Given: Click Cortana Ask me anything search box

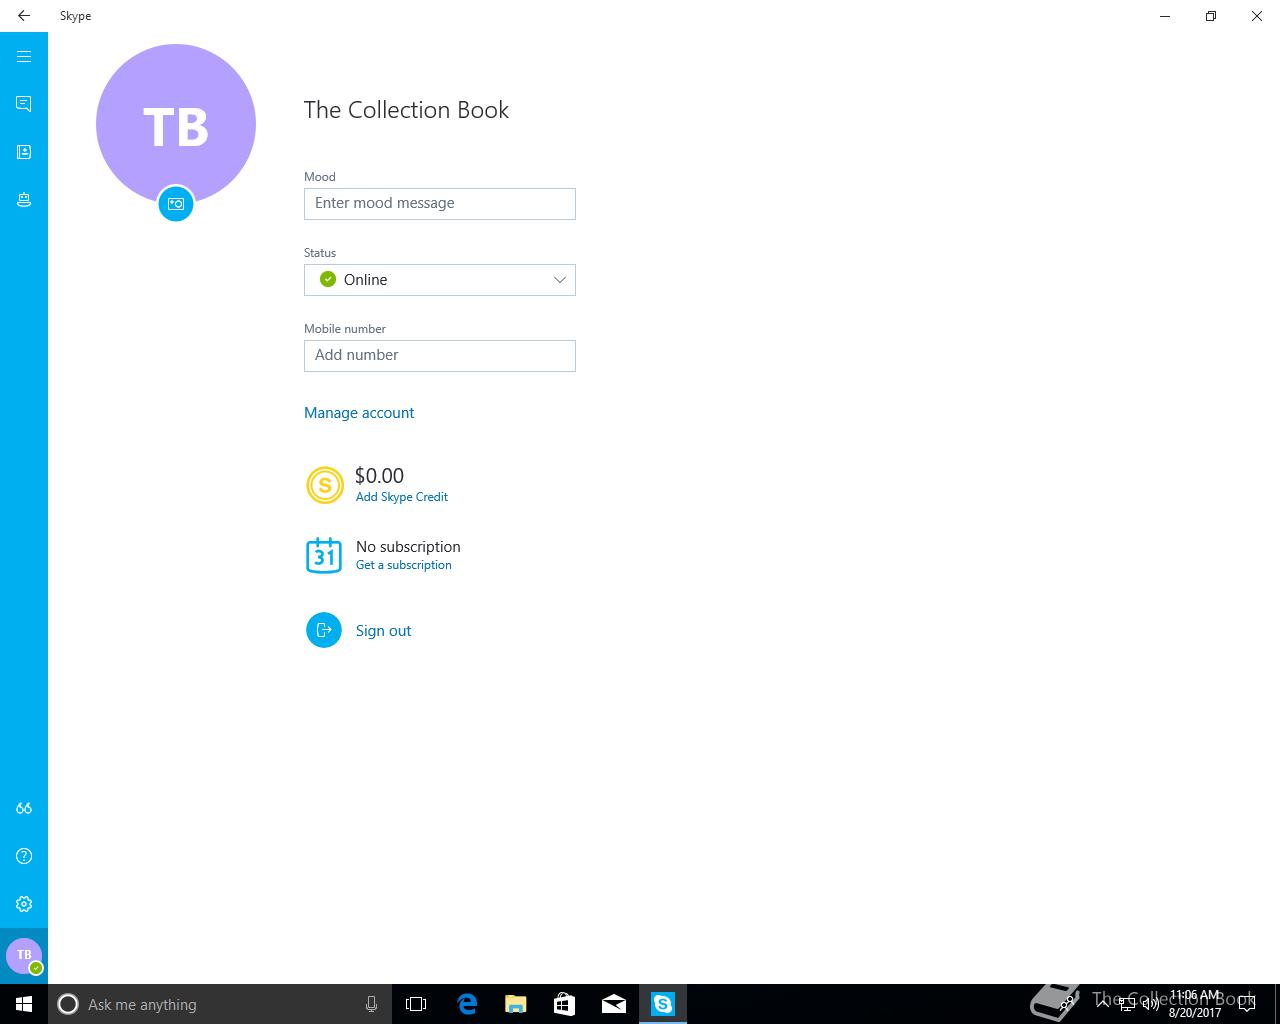Looking at the screenshot, I should pyautogui.click(x=219, y=1004).
